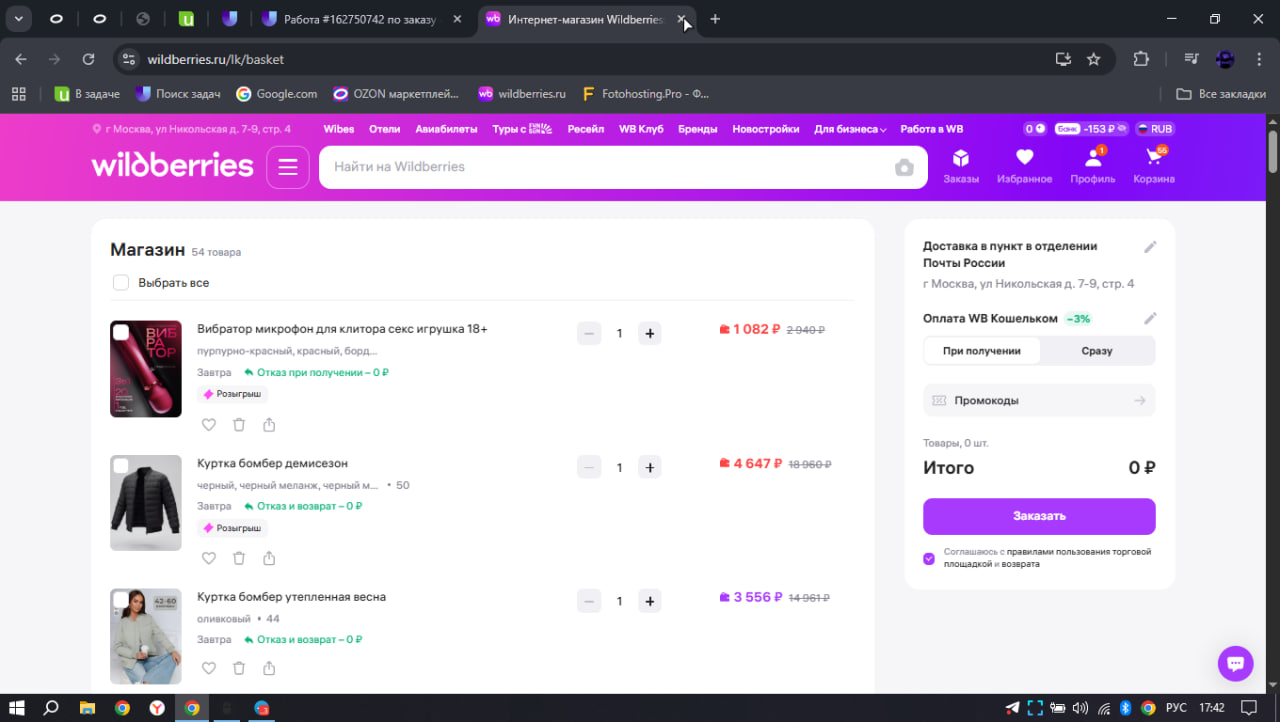Open the RUB currency selector
1280x722 pixels.
[x=1154, y=129]
